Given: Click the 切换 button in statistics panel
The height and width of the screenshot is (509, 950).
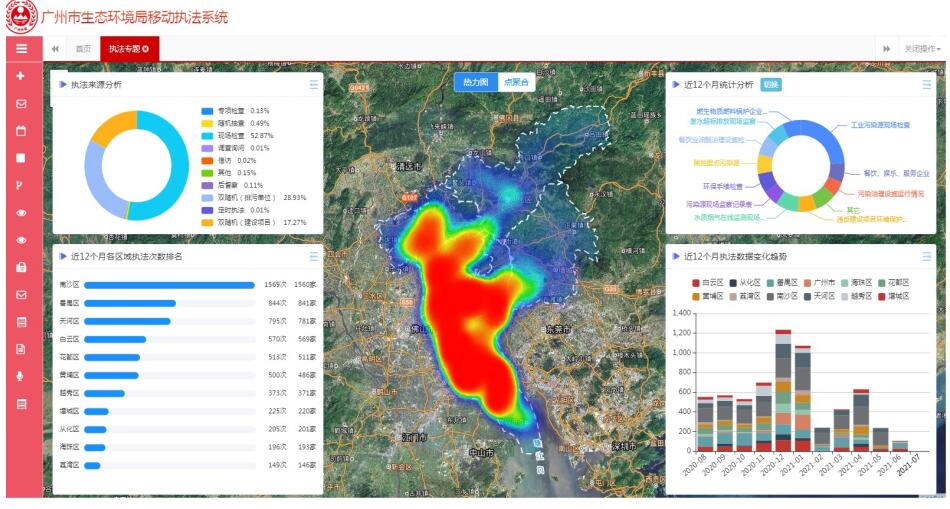Looking at the screenshot, I should 771,85.
